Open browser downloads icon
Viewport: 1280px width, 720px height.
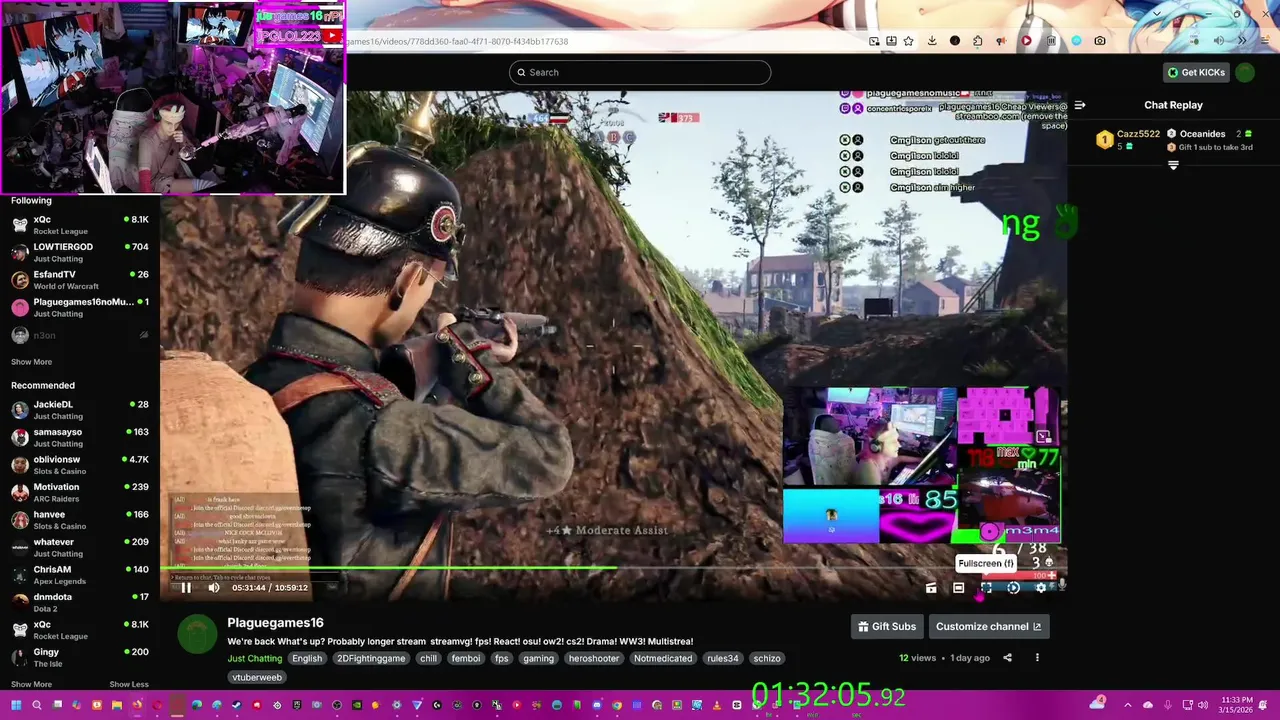coord(932,41)
